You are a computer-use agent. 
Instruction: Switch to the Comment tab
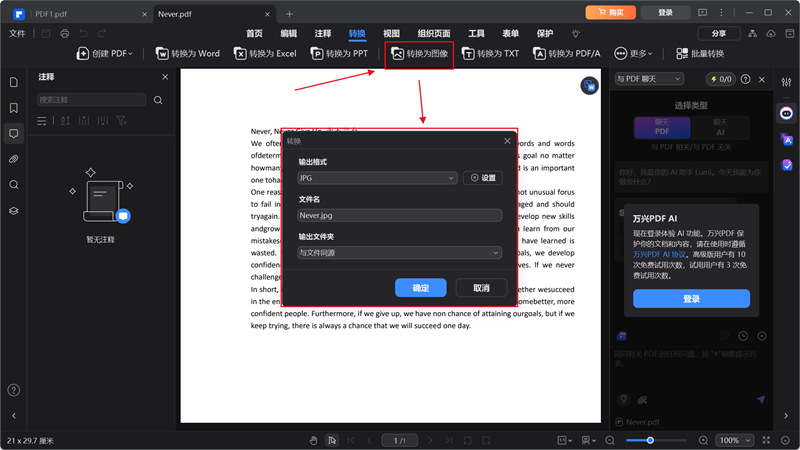[322, 34]
